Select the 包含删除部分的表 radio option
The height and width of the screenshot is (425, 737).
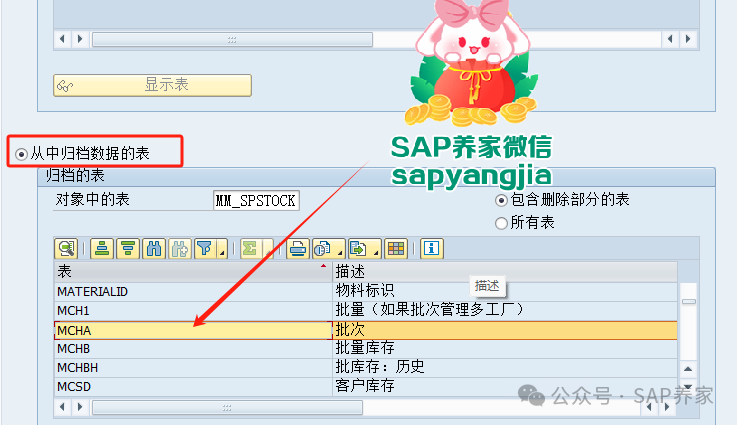502,200
